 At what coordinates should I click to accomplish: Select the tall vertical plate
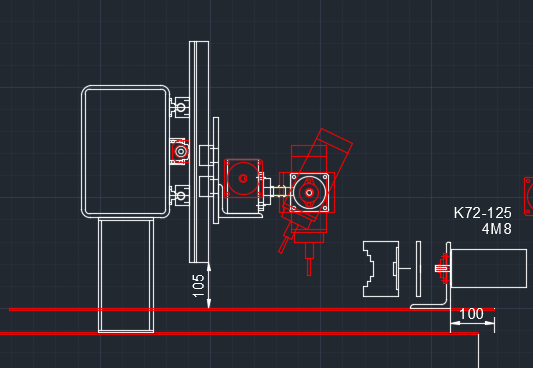pos(199,152)
